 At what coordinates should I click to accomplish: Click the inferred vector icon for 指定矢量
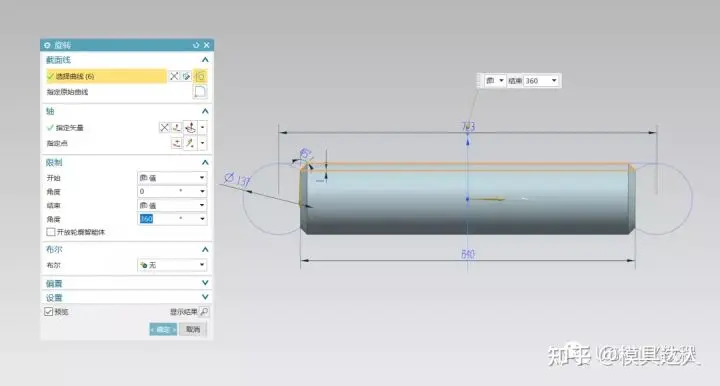(x=190, y=128)
